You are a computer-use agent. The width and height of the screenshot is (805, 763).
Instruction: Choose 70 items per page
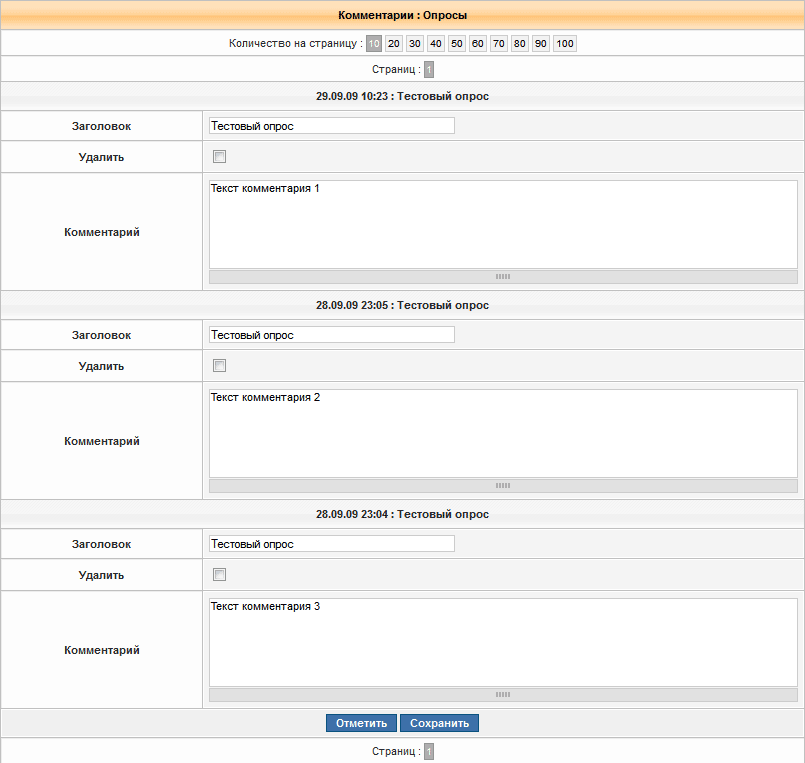[x=498, y=44]
